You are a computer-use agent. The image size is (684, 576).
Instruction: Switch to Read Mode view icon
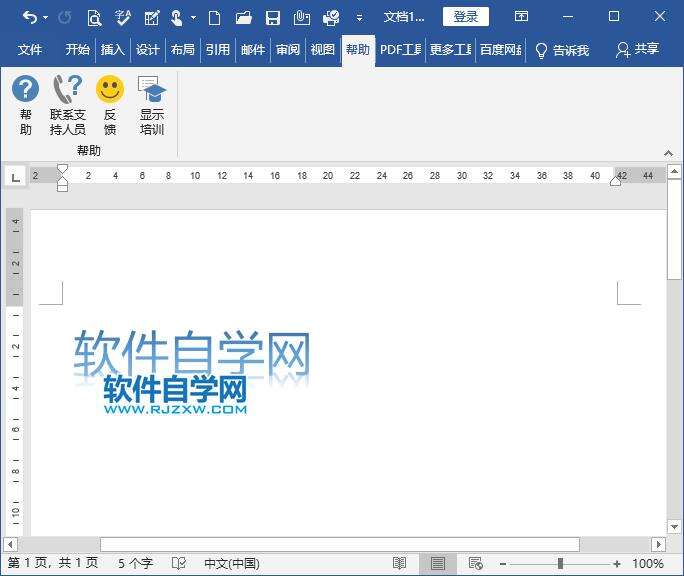tap(400, 563)
